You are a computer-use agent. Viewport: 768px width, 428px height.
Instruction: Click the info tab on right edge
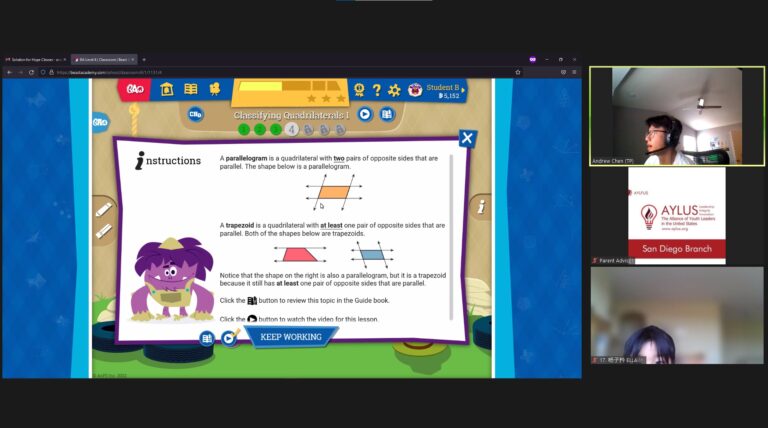481,207
